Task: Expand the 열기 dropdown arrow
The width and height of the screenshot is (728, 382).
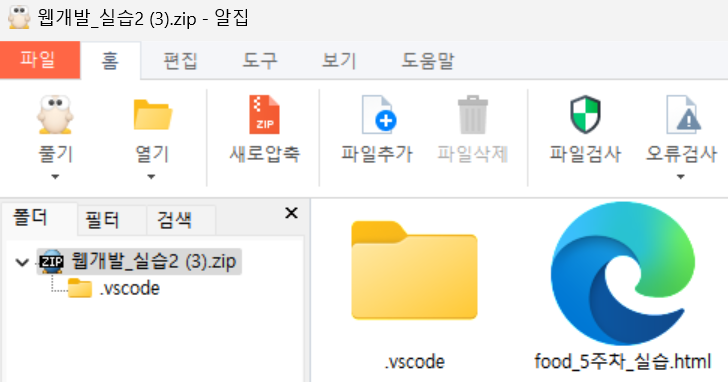Action: pyautogui.click(x=151, y=177)
